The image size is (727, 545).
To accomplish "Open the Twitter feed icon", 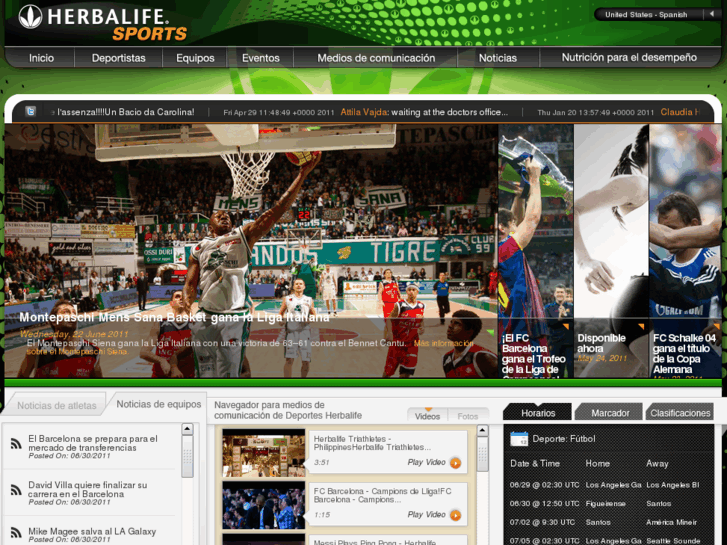I will [x=31, y=111].
